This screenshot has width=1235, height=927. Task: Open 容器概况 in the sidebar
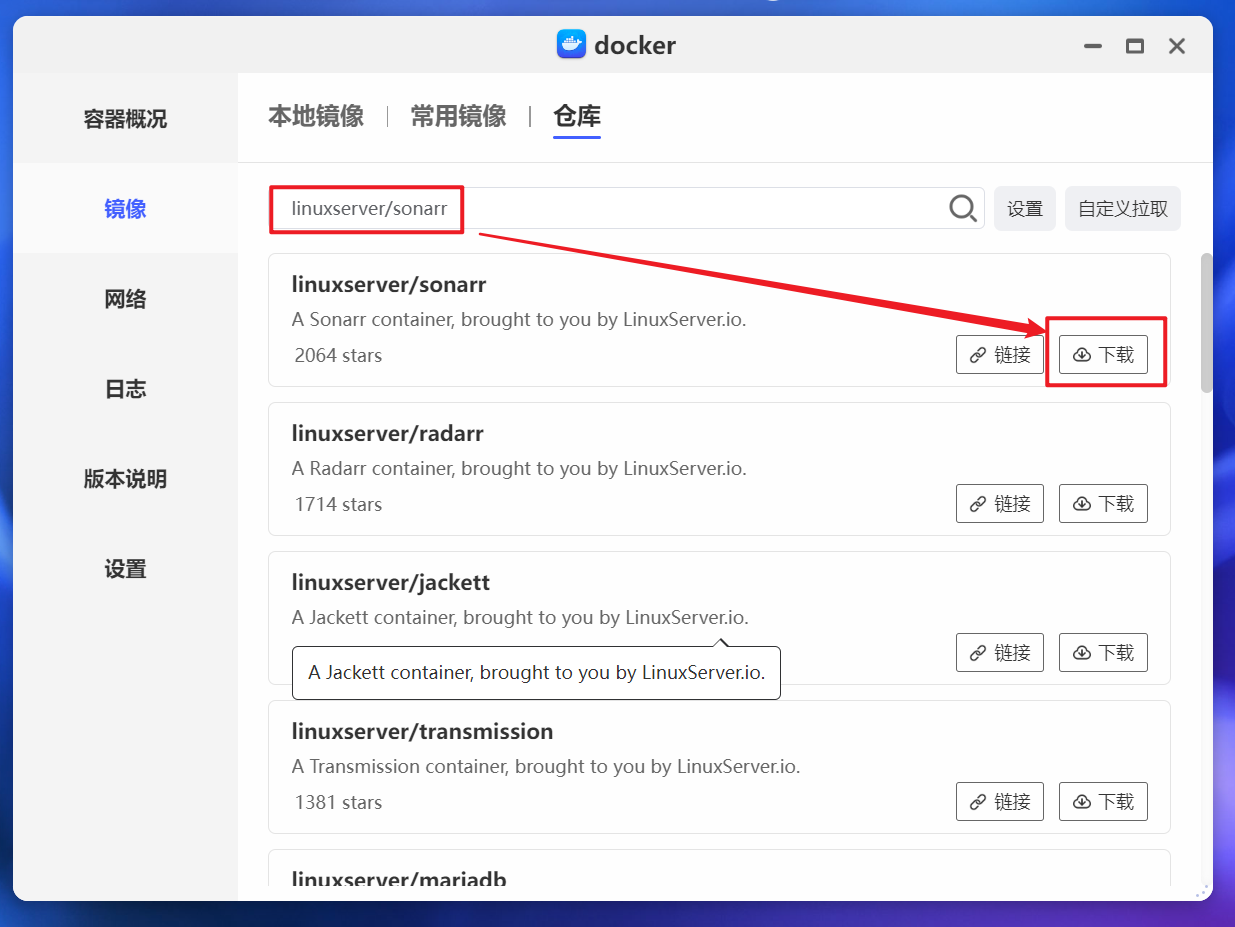click(x=125, y=119)
